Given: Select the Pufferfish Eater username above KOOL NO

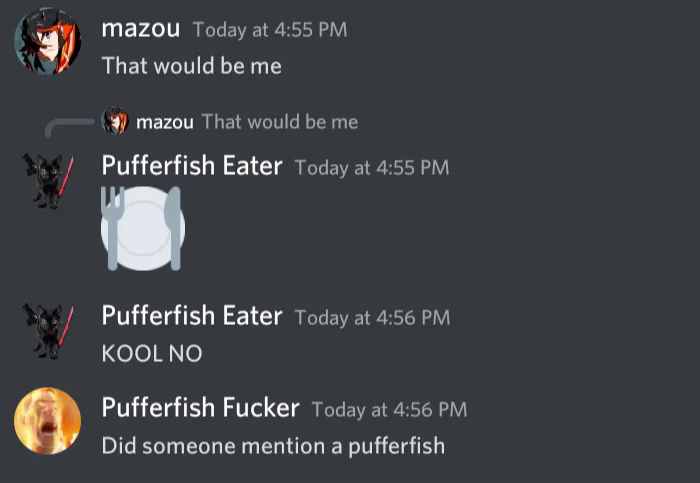Looking at the screenshot, I should [x=192, y=316].
